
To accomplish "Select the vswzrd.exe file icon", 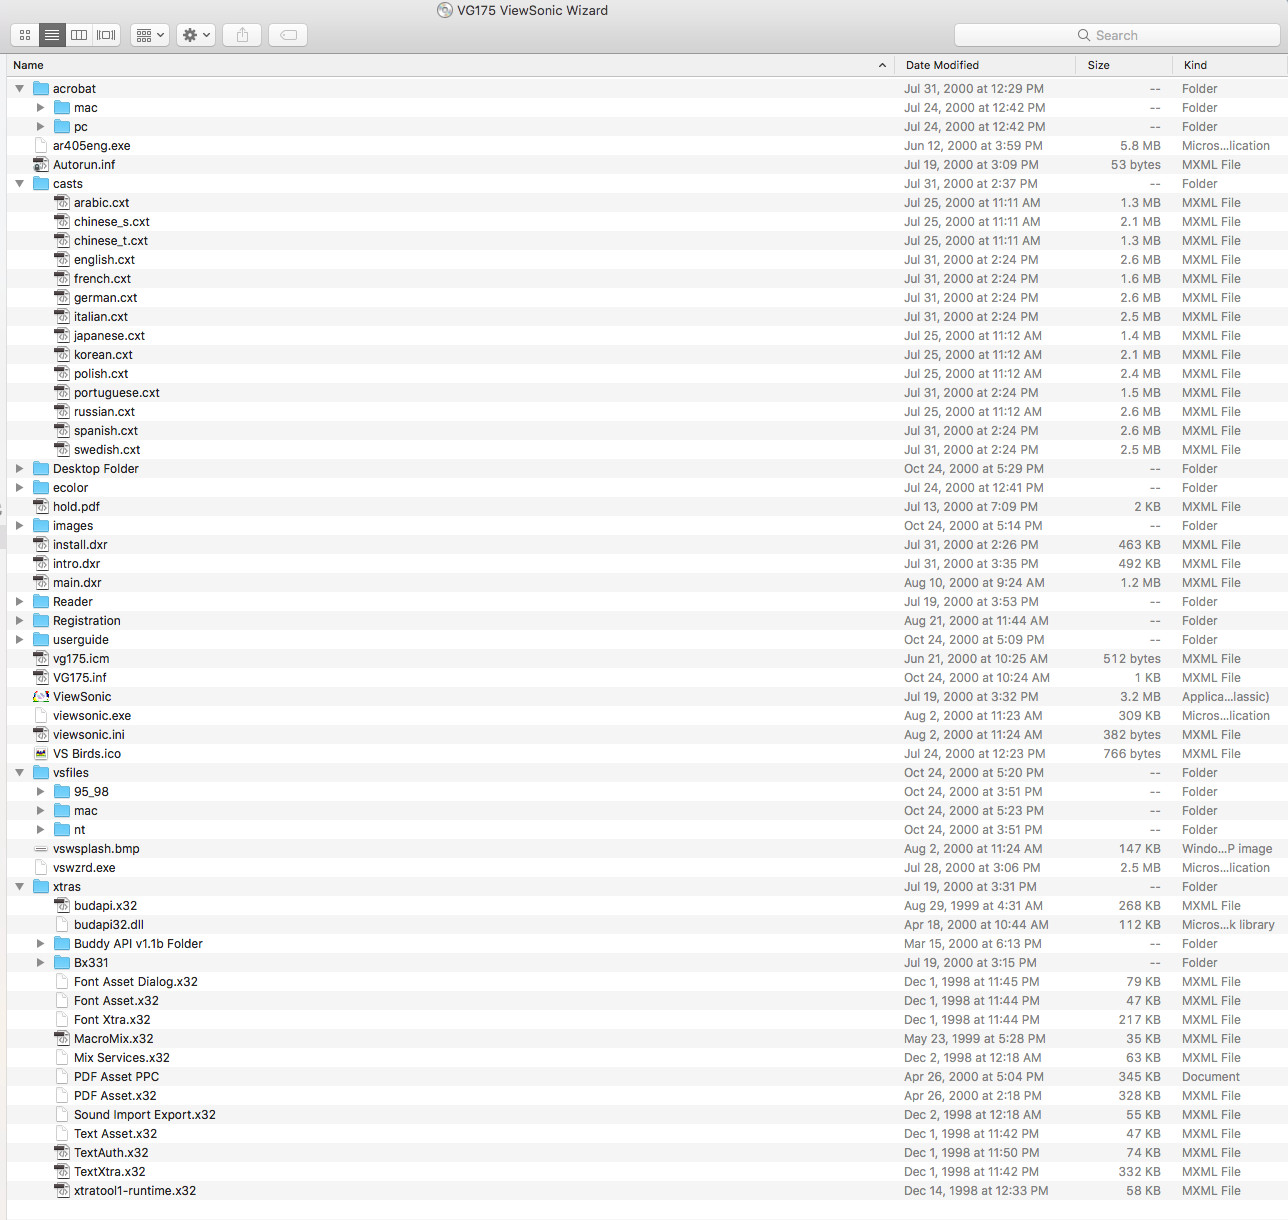I will pyautogui.click(x=41, y=868).
